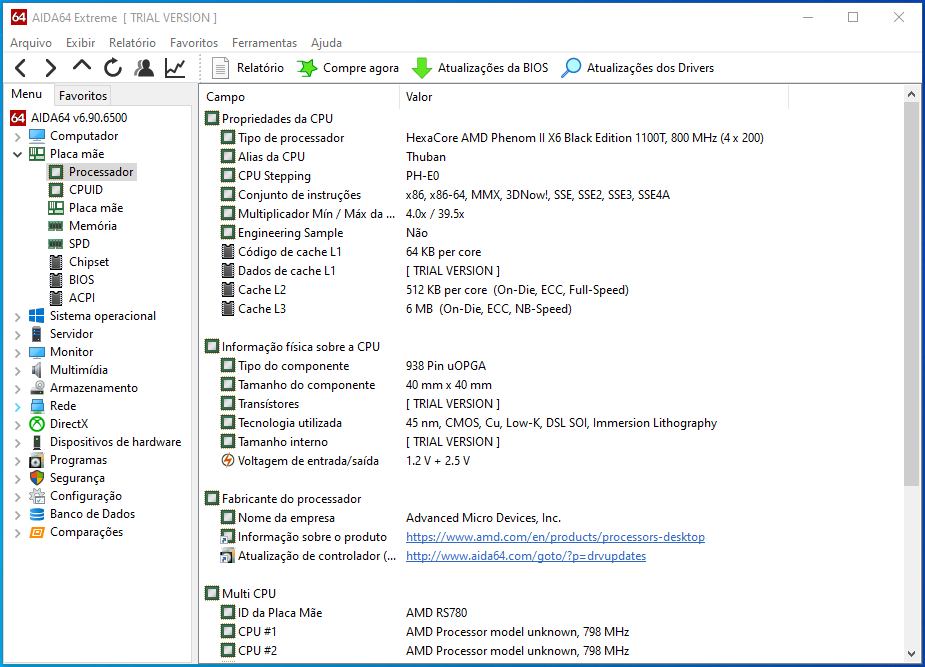Switch to the Favoritos tab

point(83,96)
